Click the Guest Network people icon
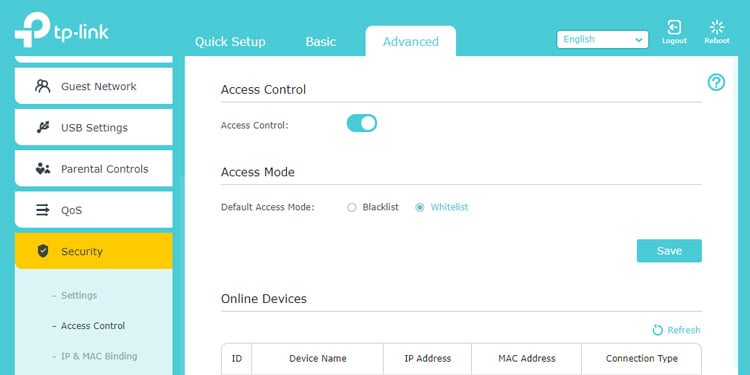Image resolution: width=750 pixels, height=375 pixels. (43, 86)
